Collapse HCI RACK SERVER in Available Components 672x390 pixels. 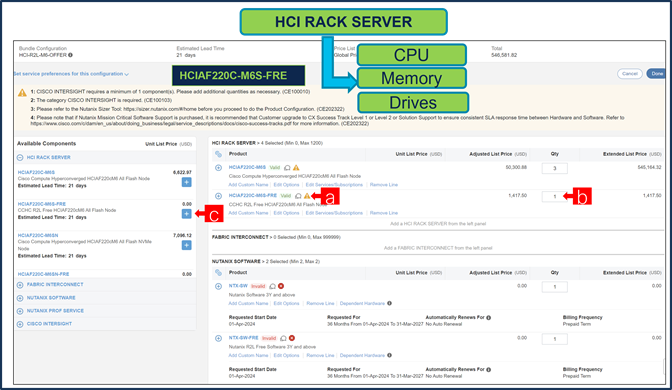pyautogui.click(x=20, y=158)
